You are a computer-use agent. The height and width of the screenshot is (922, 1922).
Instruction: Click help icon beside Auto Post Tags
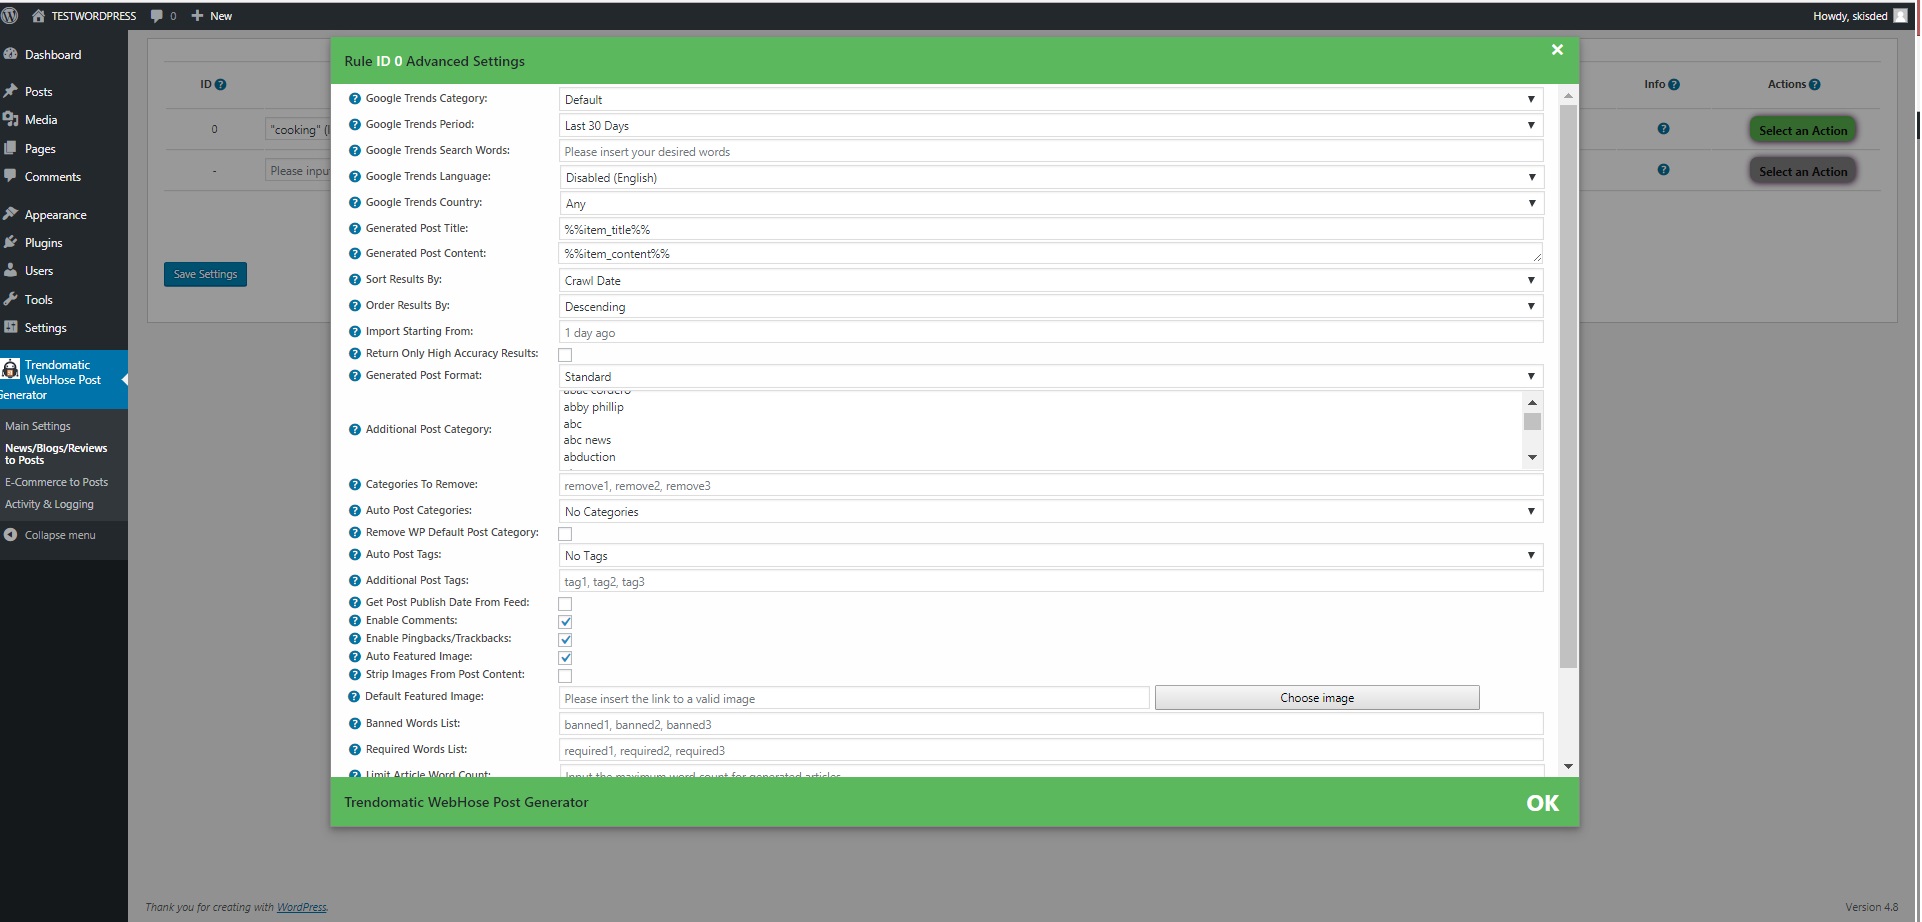point(355,555)
